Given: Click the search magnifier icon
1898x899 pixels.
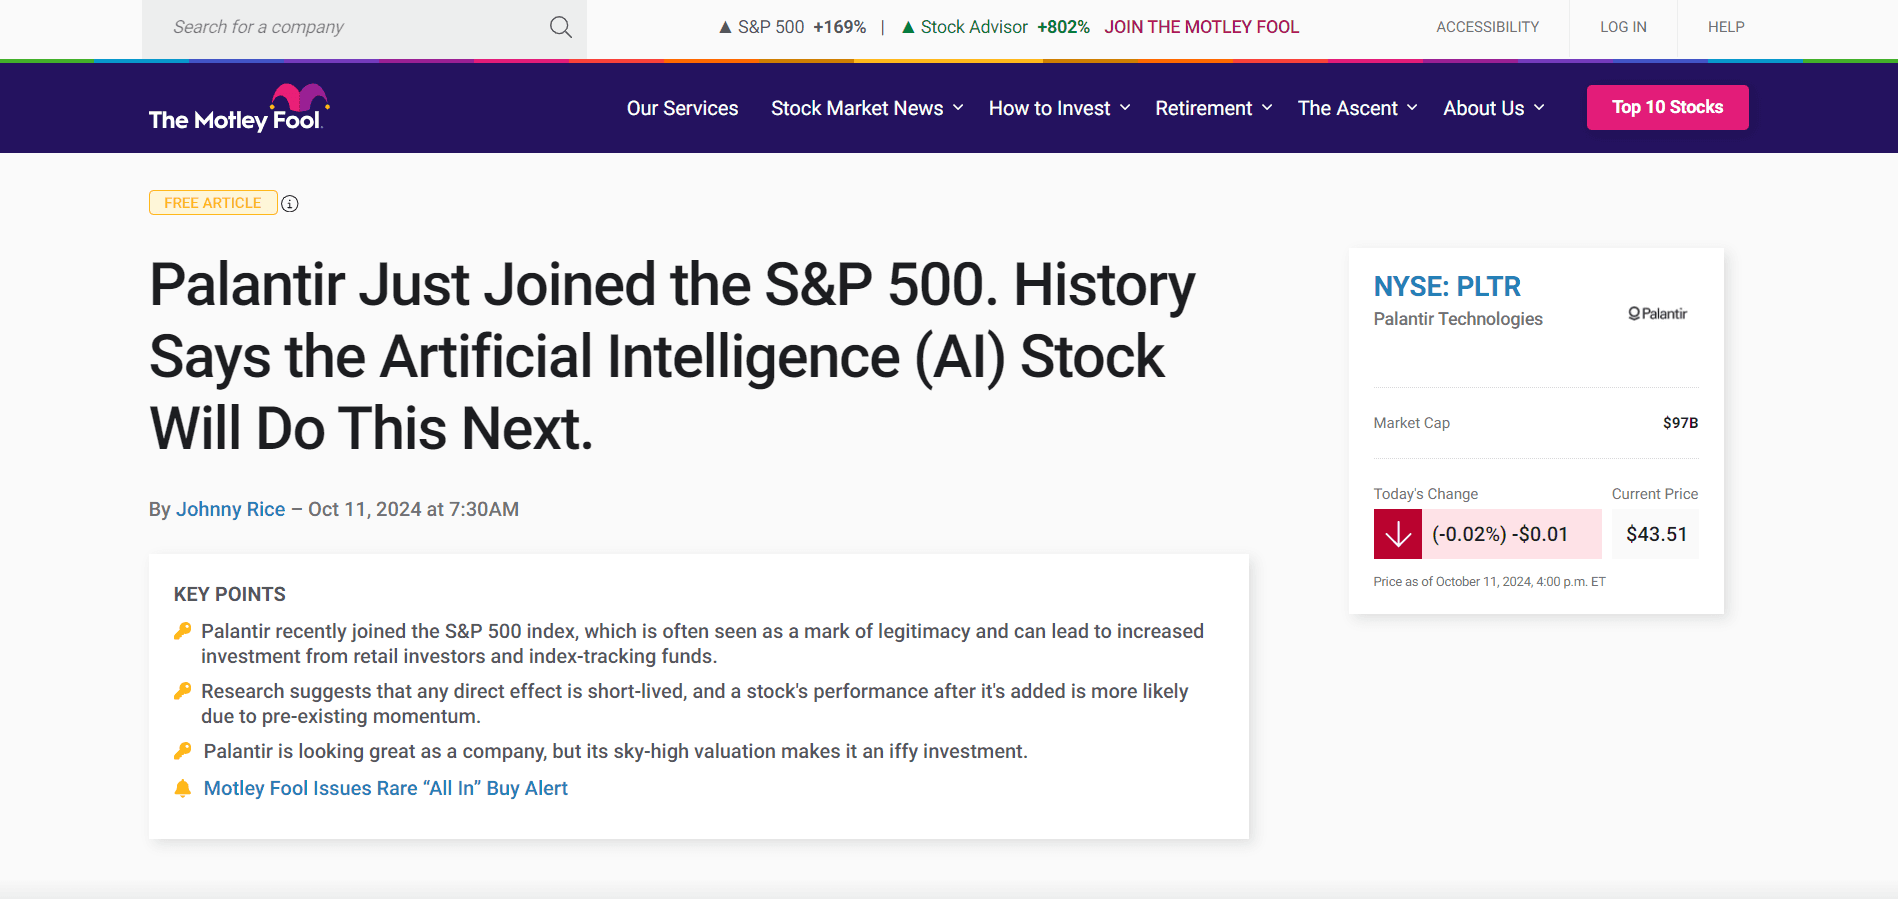Looking at the screenshot, I should pos(561,27).
